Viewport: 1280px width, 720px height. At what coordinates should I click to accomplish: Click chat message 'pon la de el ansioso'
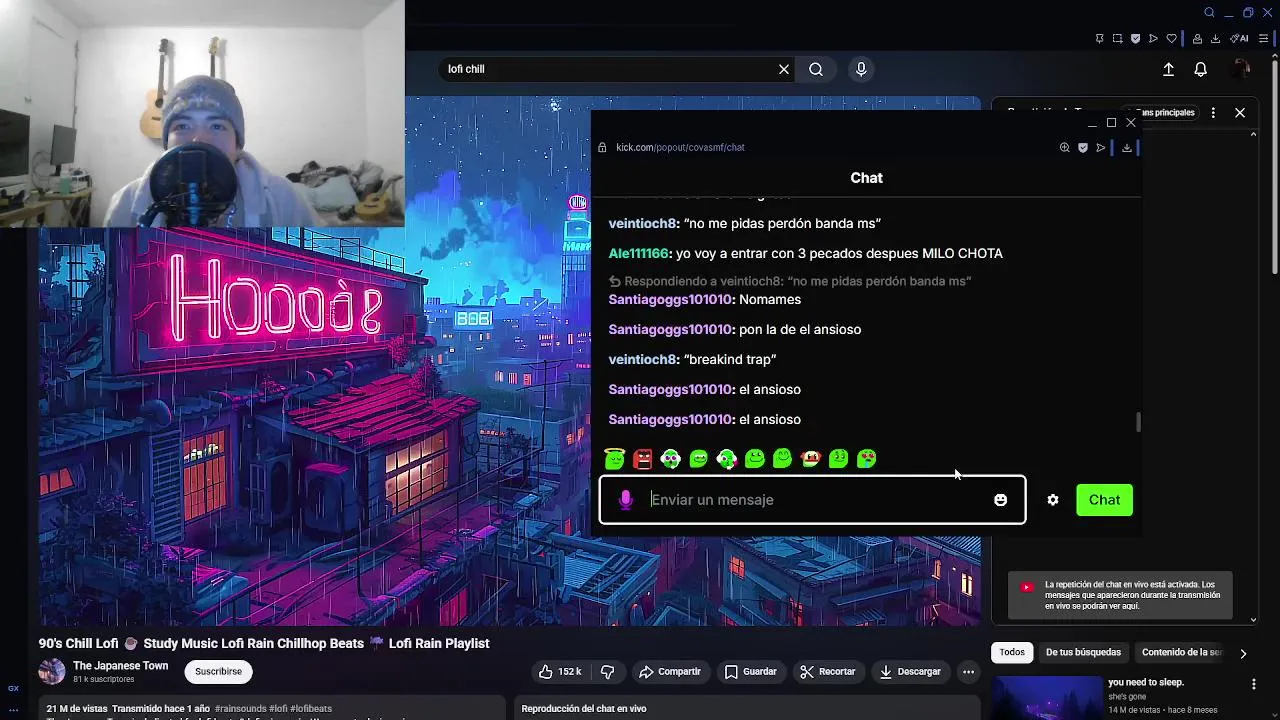pyautogui.click(x=800, y=329)
